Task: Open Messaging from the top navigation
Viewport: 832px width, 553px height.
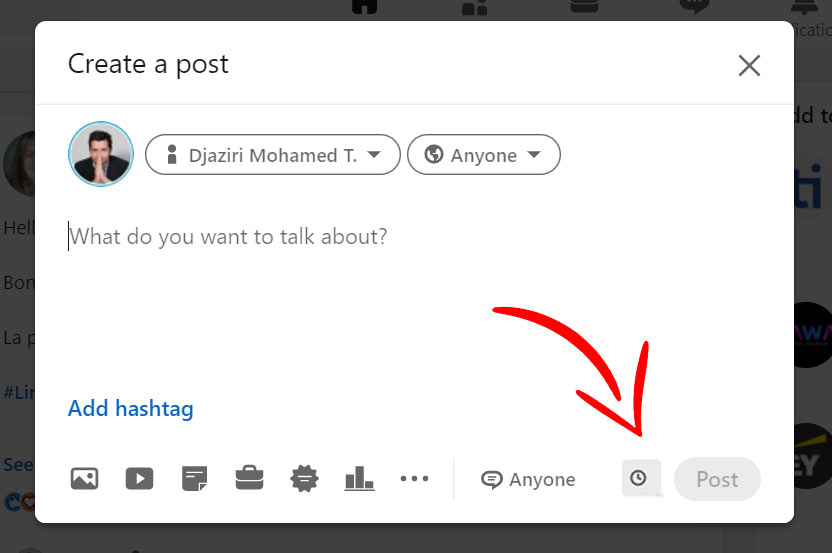Action: [693, 7]
